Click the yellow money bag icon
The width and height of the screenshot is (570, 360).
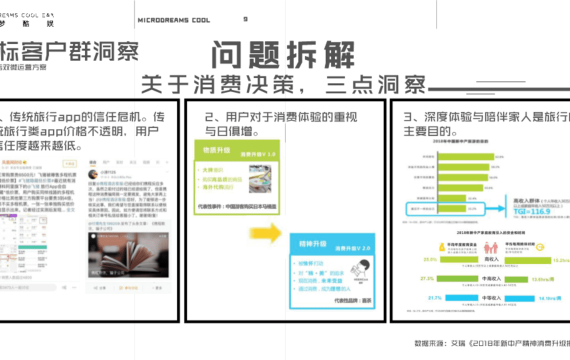pos(442,247)
